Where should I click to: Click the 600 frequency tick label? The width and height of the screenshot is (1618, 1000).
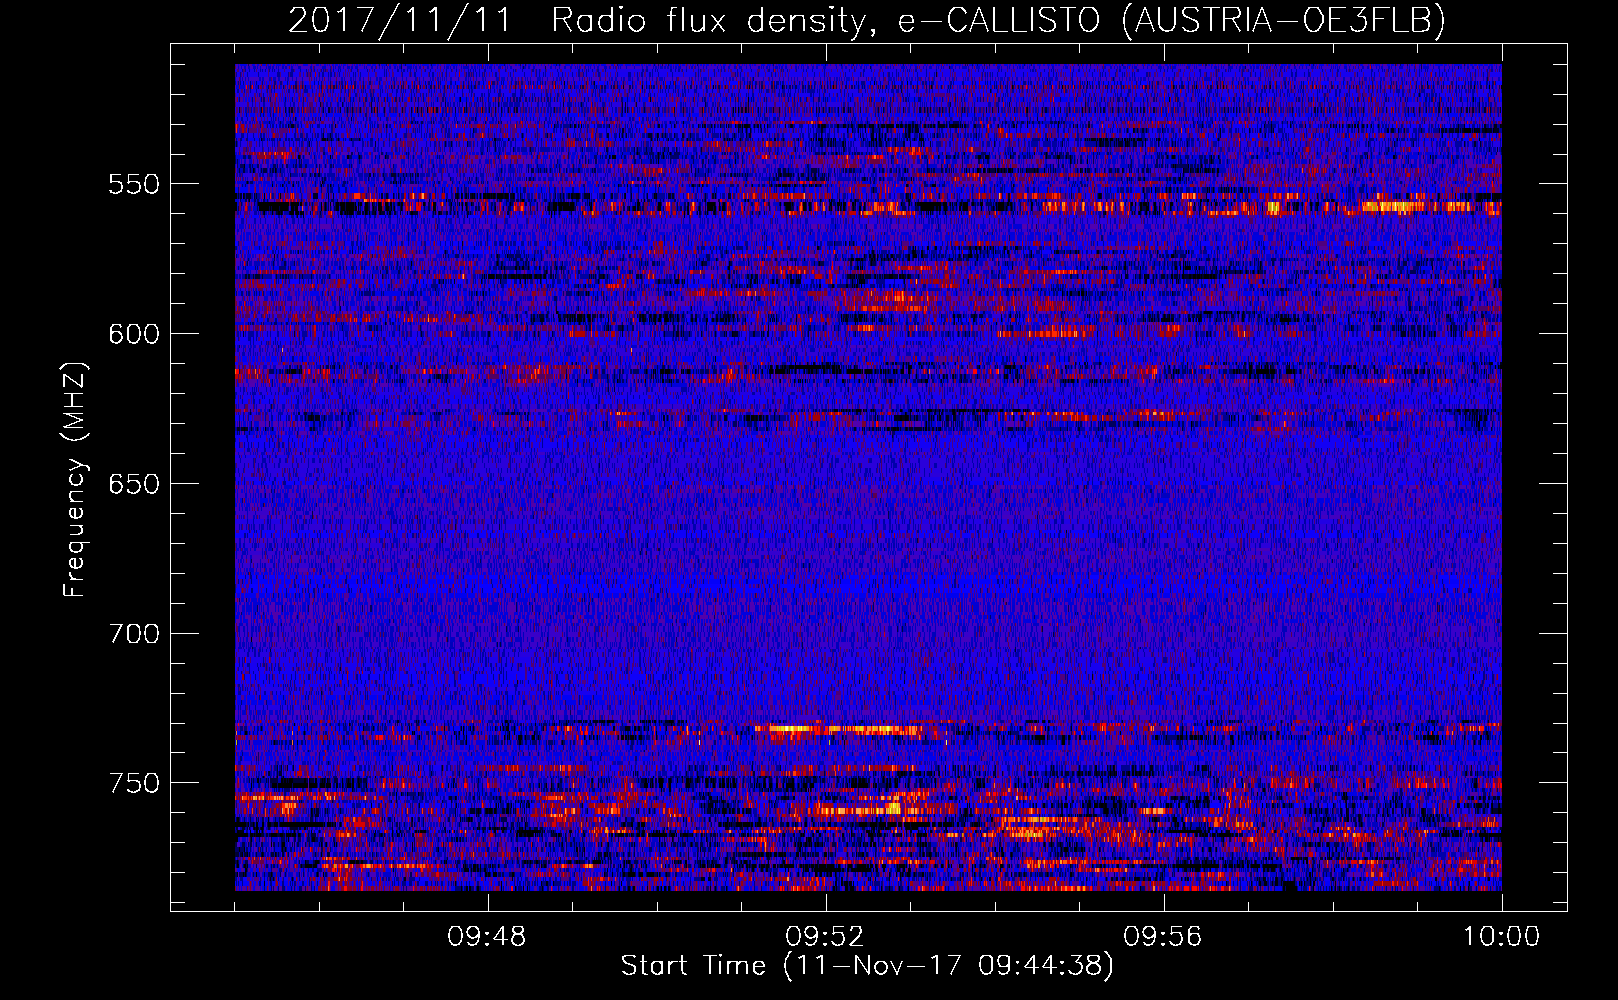(x=134, y=334)
